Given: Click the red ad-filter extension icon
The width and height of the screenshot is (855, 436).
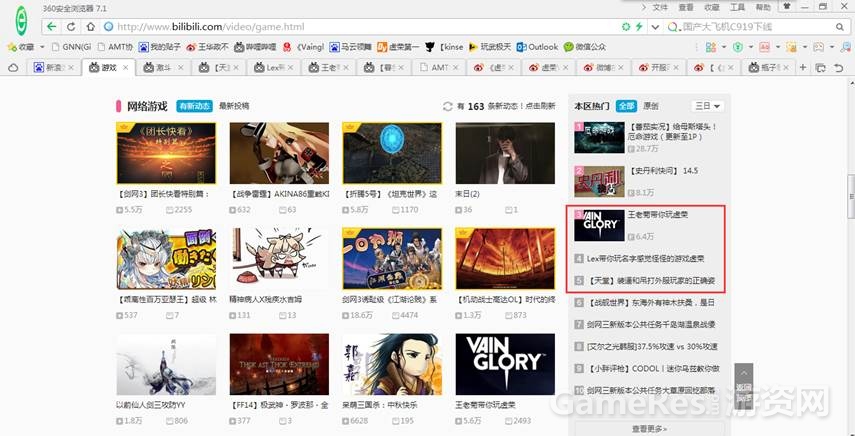Looking at the screenshot, I should (x=764, y=47).
